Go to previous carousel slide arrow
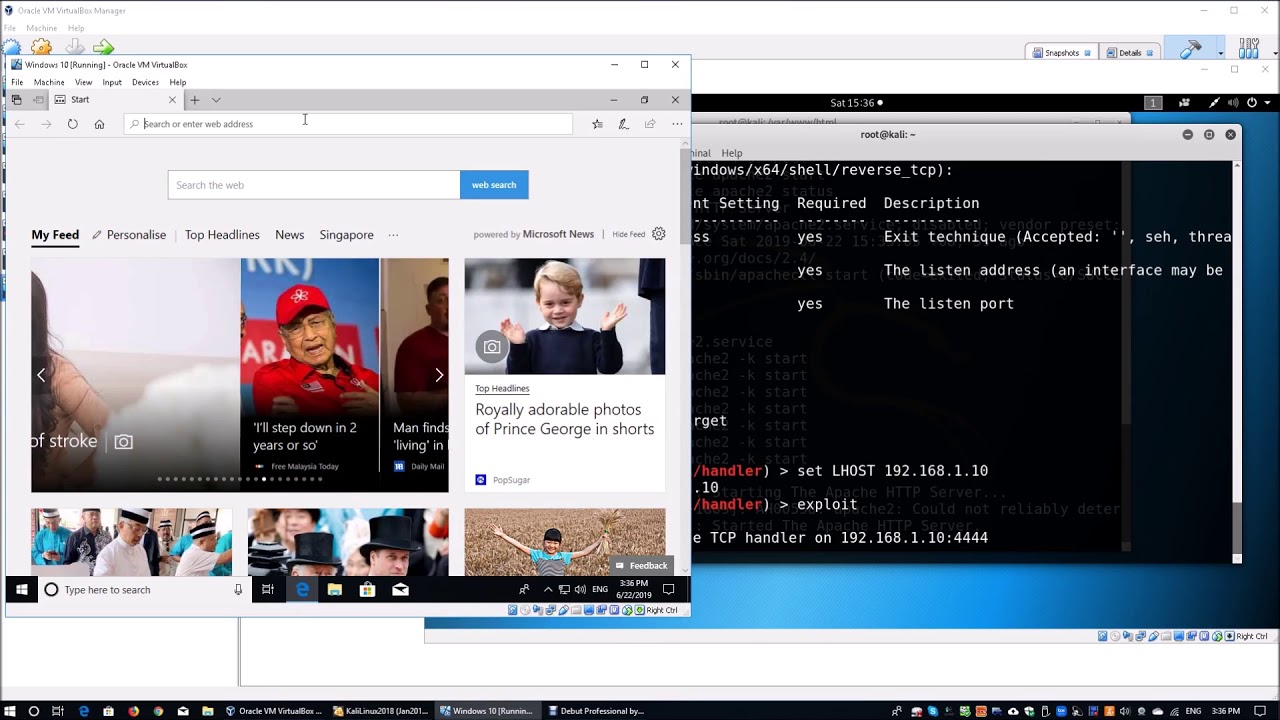Viewport: 1280px width, 720px height. pyautogui.click(x=41, y=375)
